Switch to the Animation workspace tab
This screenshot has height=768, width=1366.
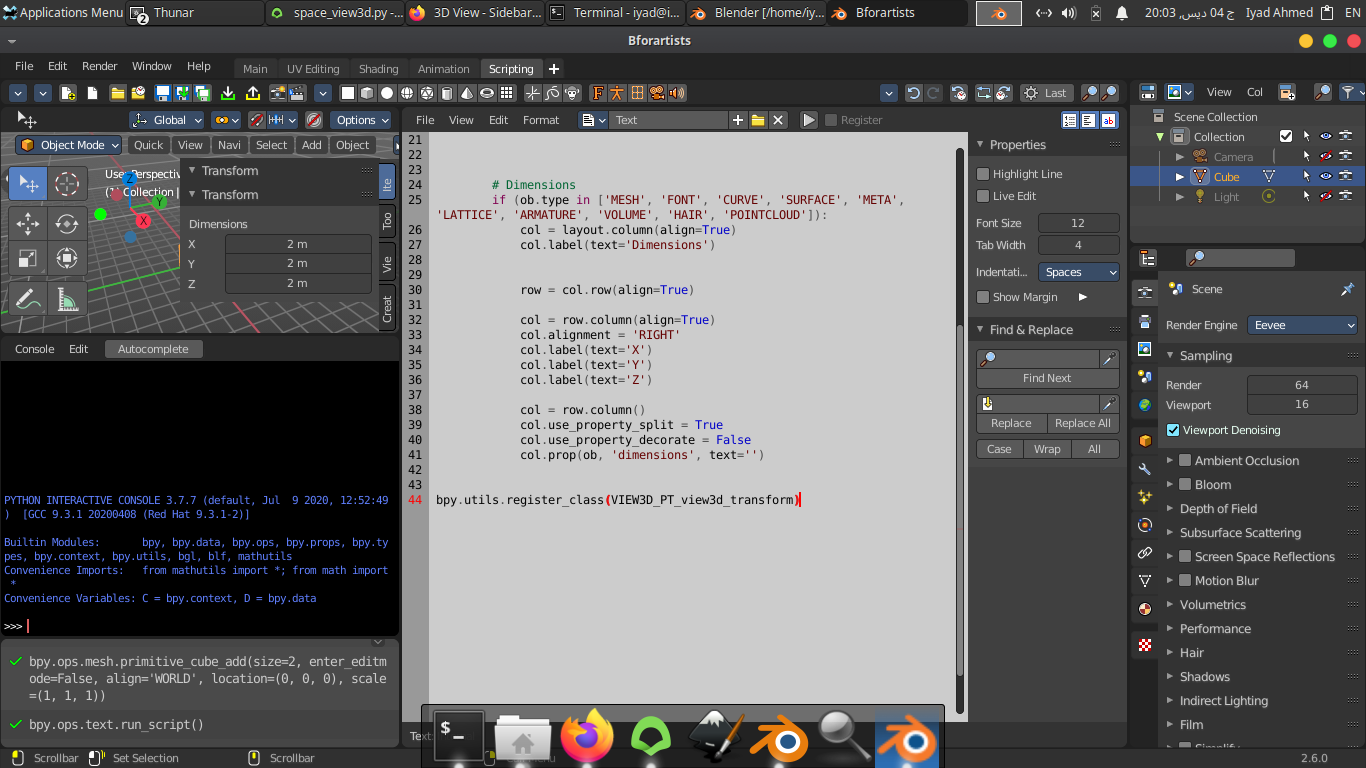click(x=443, y=69)
